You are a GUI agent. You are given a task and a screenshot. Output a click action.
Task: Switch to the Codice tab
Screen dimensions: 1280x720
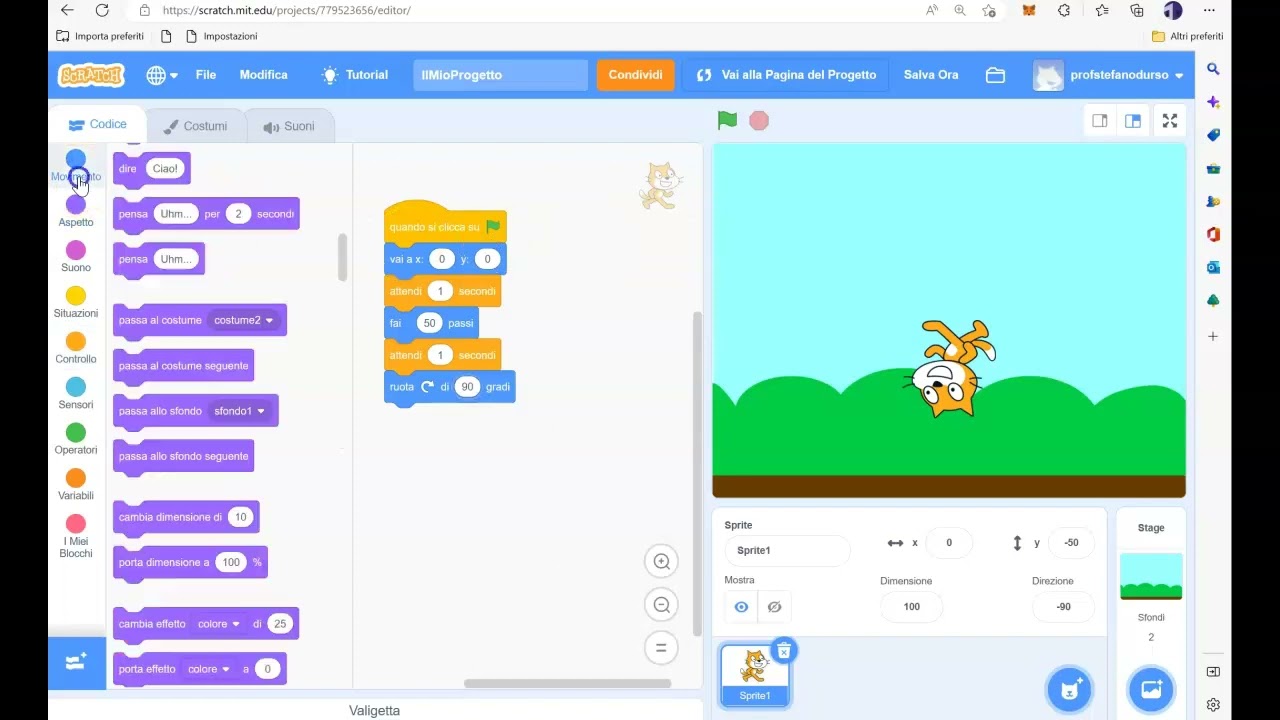[98, 125]
